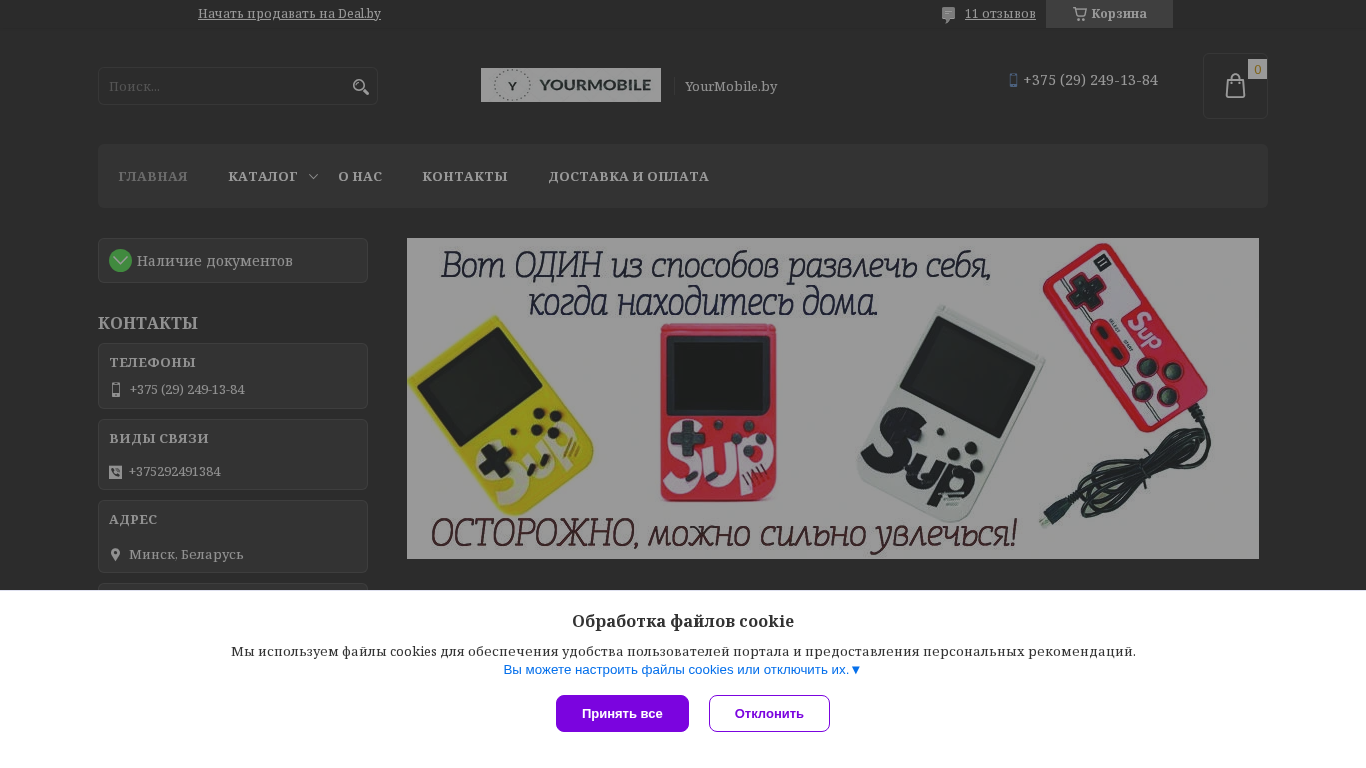Expand the Каталог menu chevron

click(313, 177)
